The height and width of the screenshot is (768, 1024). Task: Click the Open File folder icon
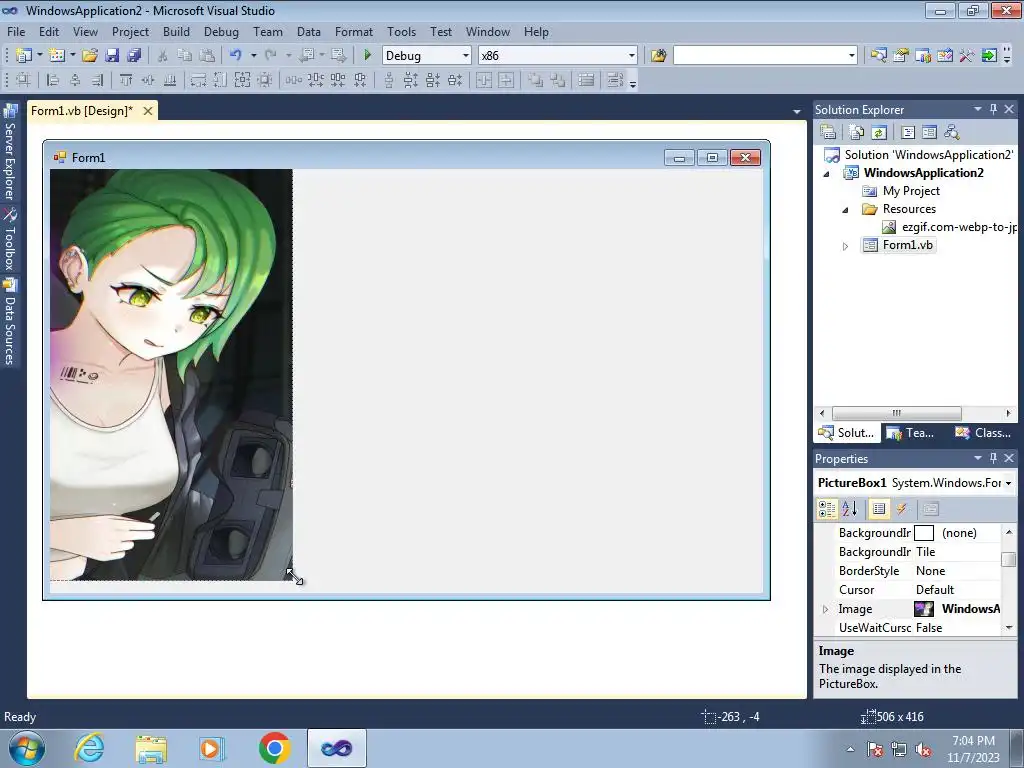[89, 56]
